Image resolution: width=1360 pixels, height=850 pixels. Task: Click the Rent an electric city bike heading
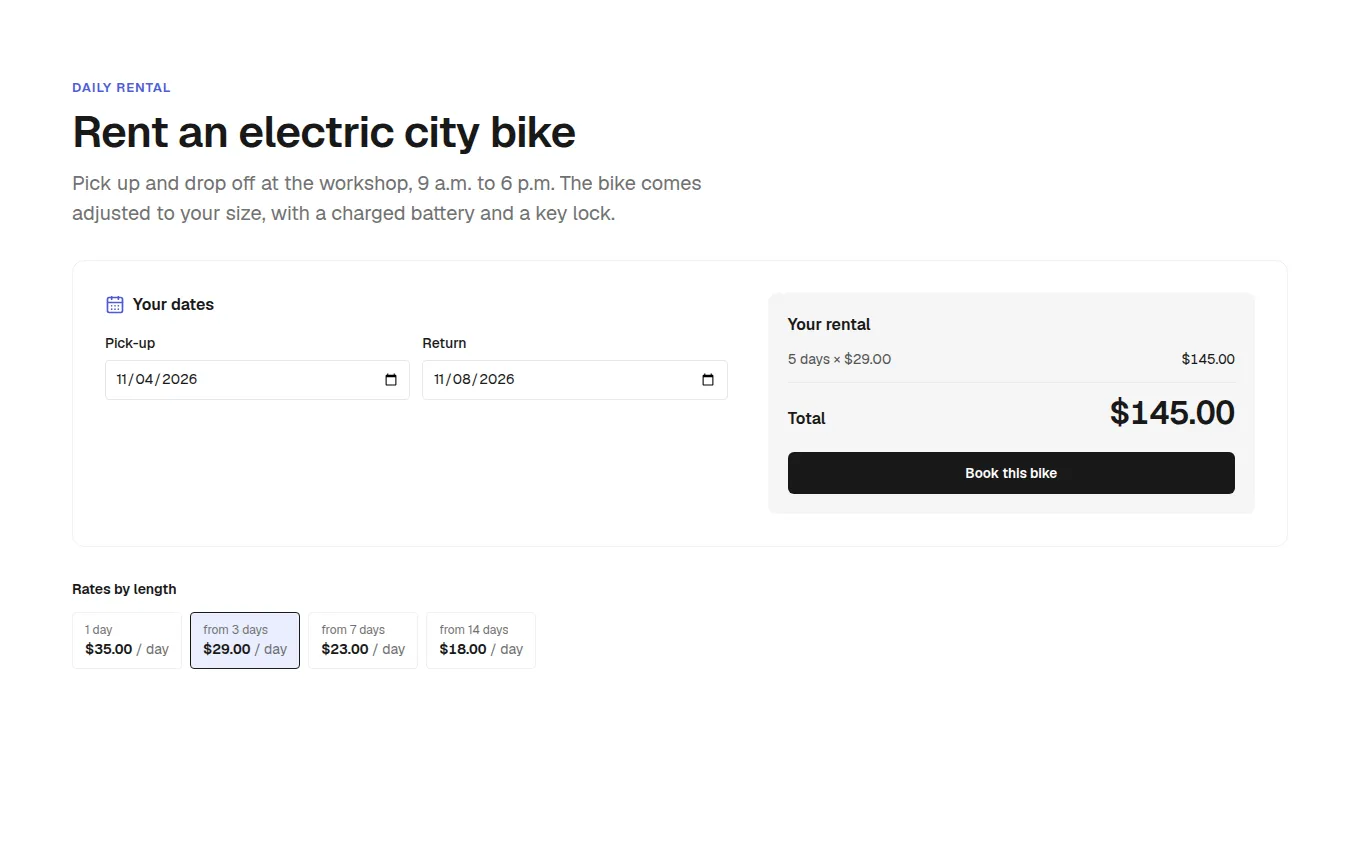pyautogui.click(x=324, y=132)
